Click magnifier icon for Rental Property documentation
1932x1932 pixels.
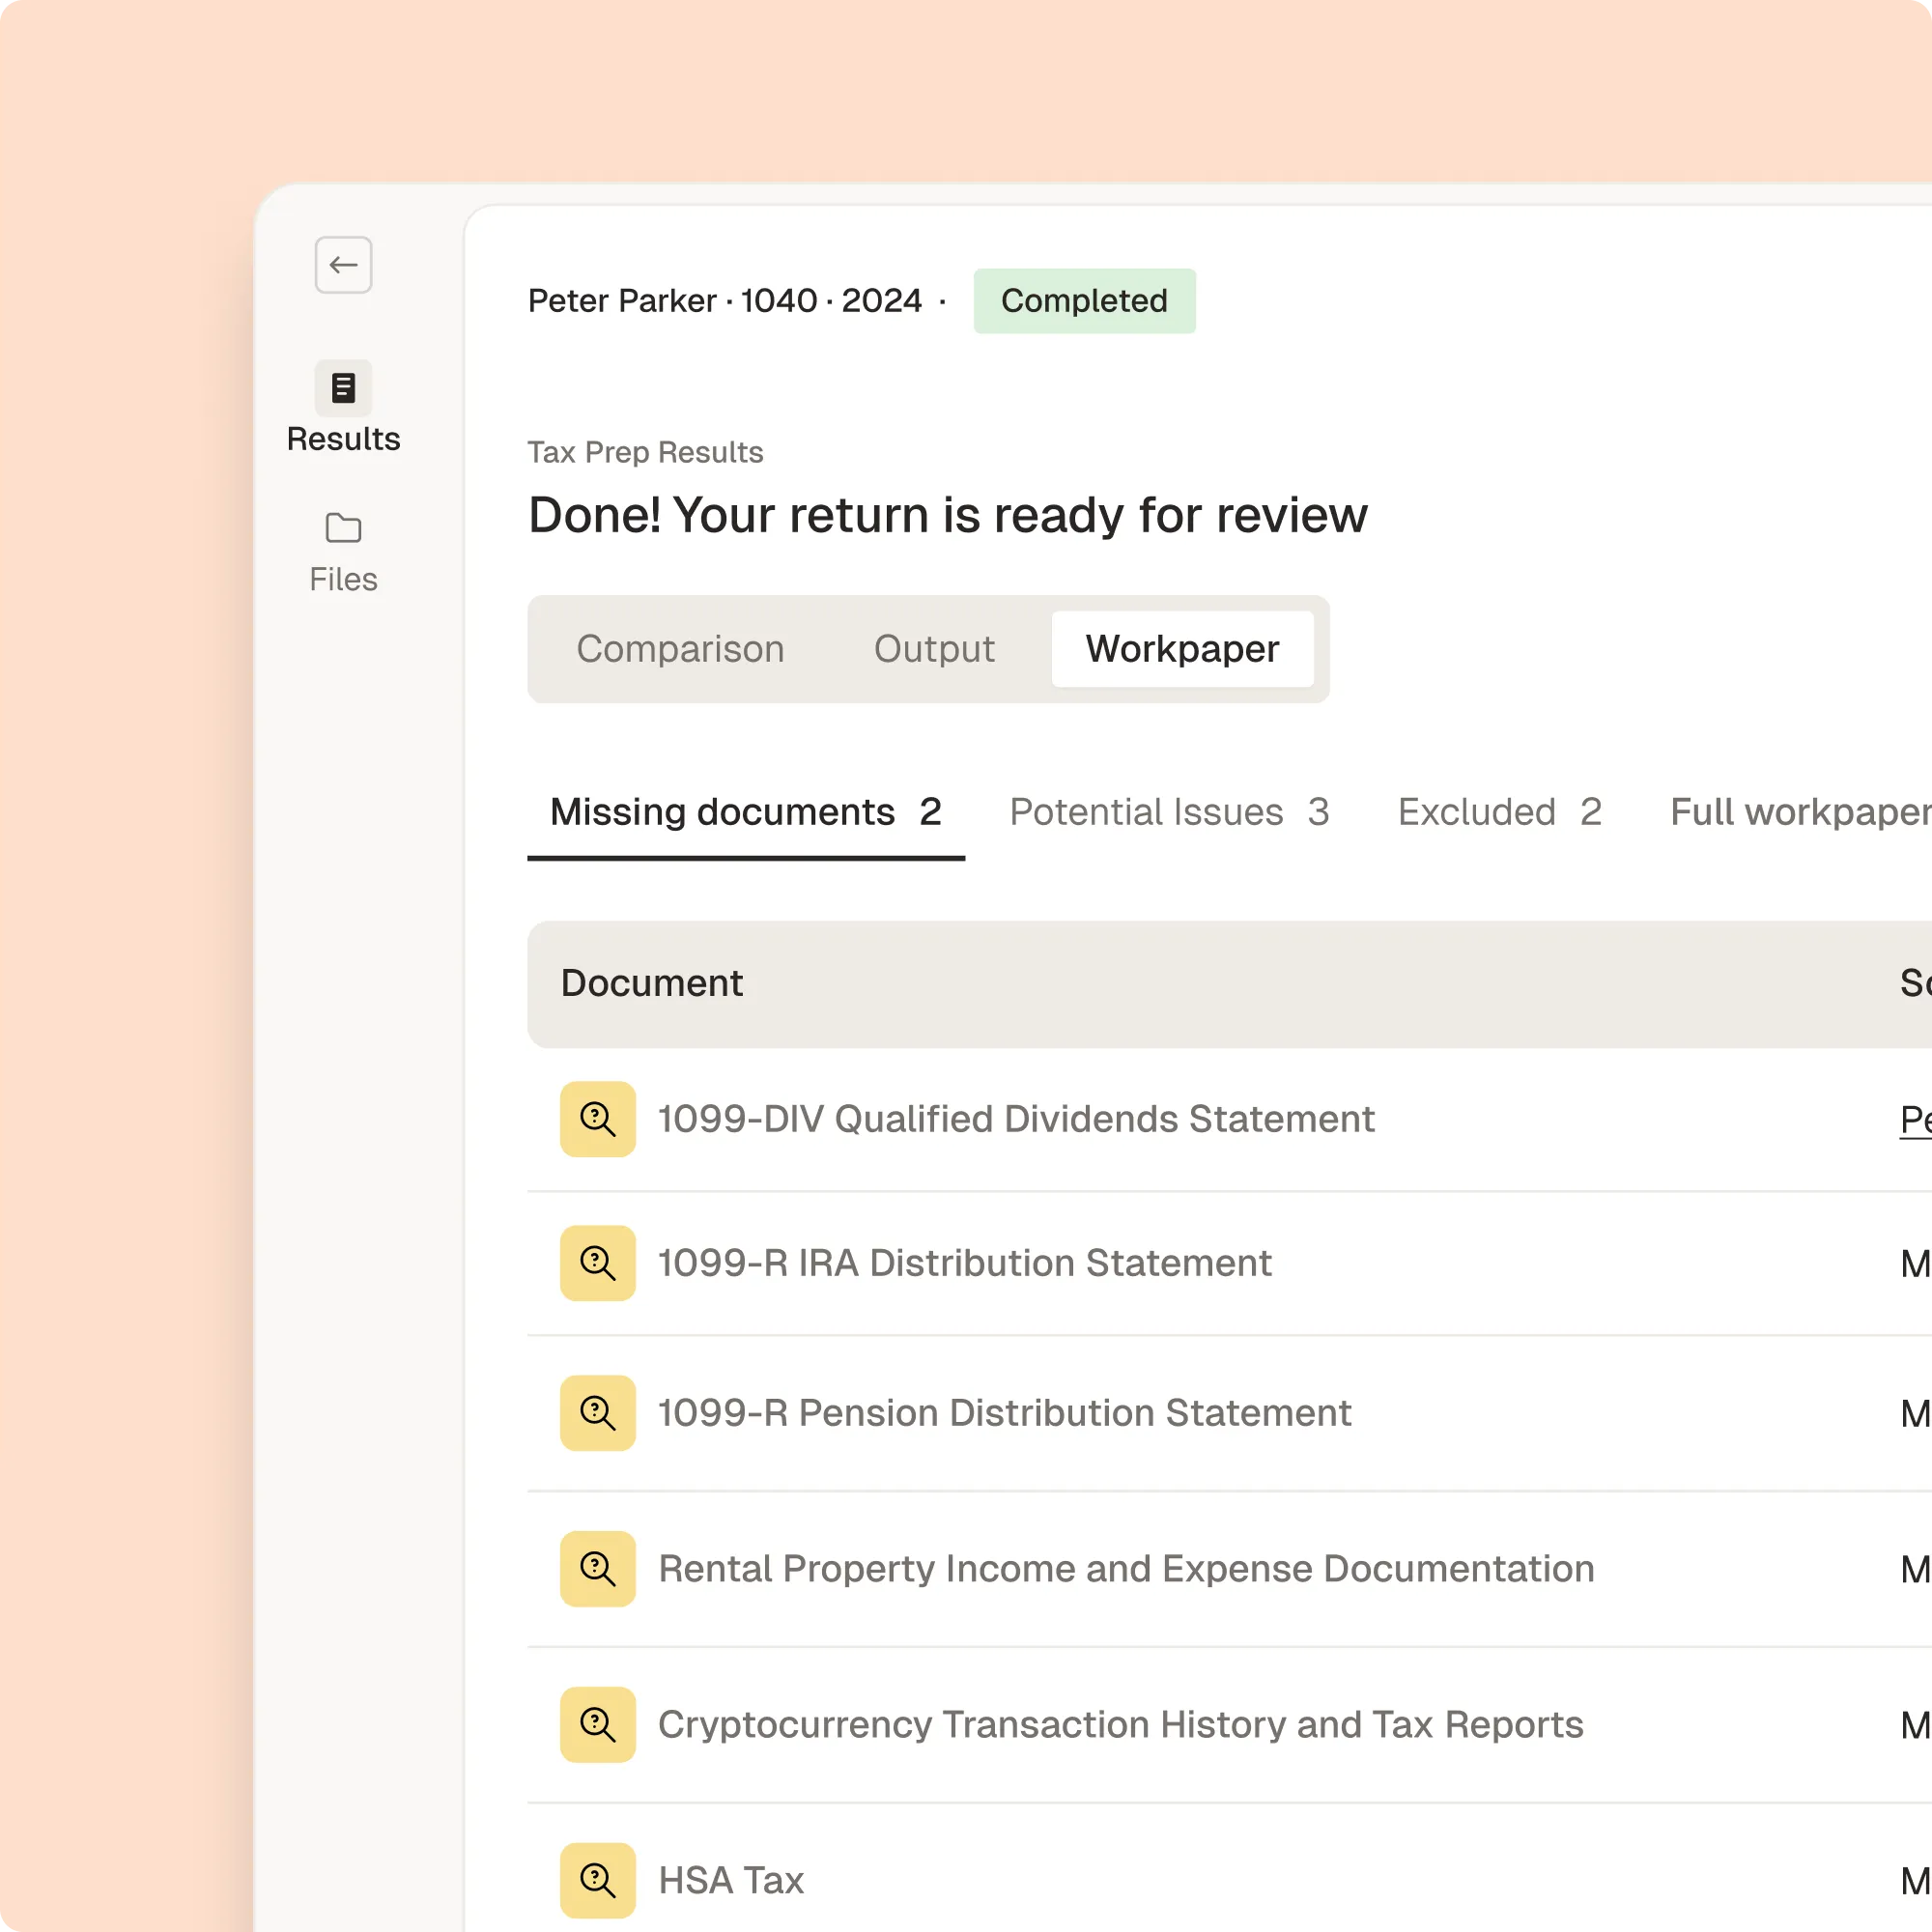pyautogui.click(x=597, y=1569)
